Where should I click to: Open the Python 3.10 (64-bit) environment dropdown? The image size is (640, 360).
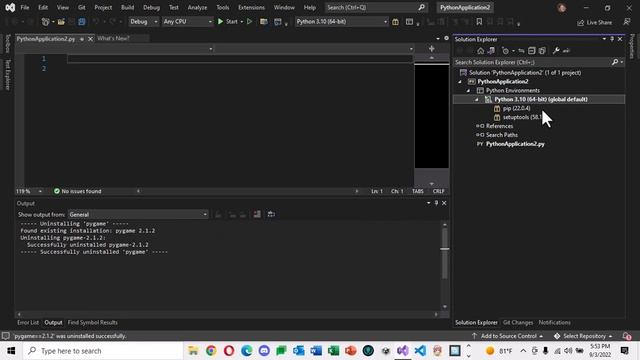point(341,22)
